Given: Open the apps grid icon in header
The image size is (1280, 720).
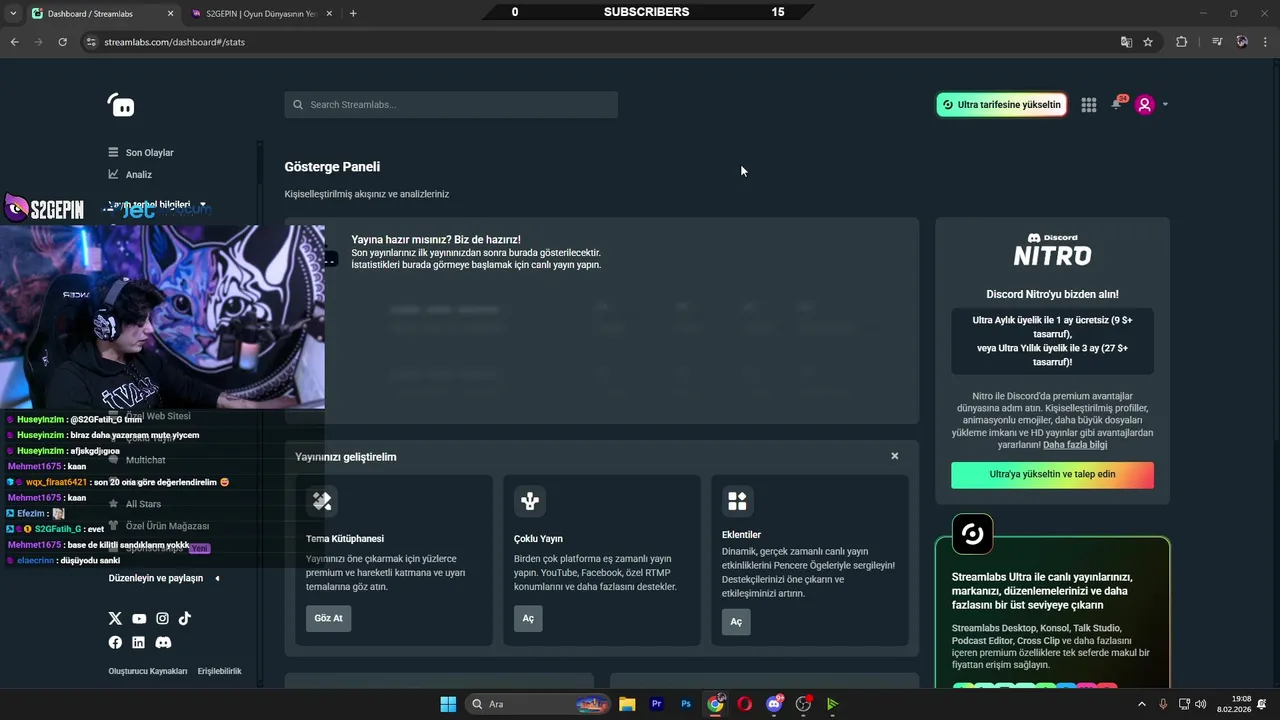Looking at the screenshot, I should tap(1089, 105).
